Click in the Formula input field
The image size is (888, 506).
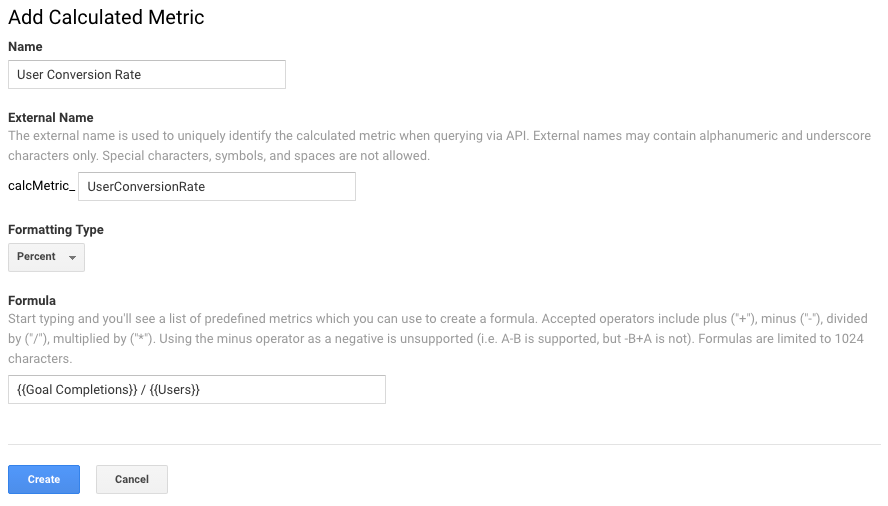197,389
